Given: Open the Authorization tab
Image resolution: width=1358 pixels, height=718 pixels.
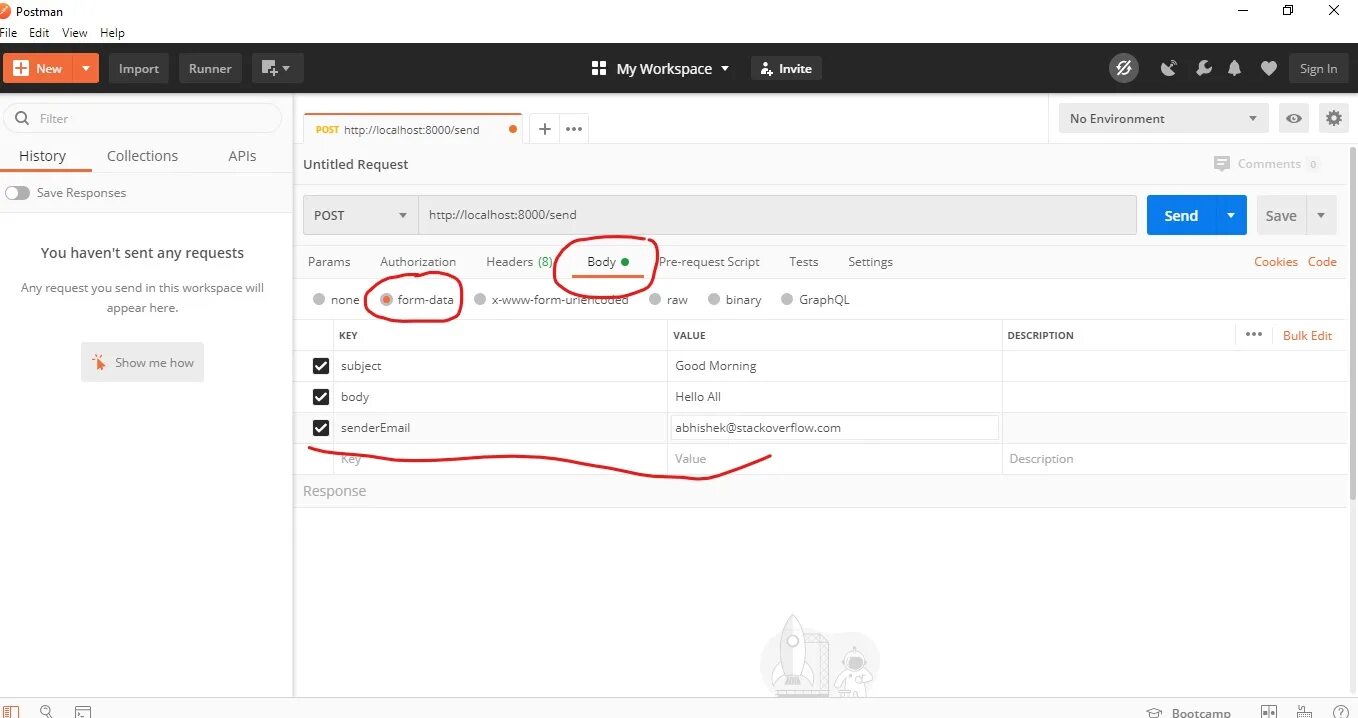Looking at the screenshot, I should coord(418,262).
